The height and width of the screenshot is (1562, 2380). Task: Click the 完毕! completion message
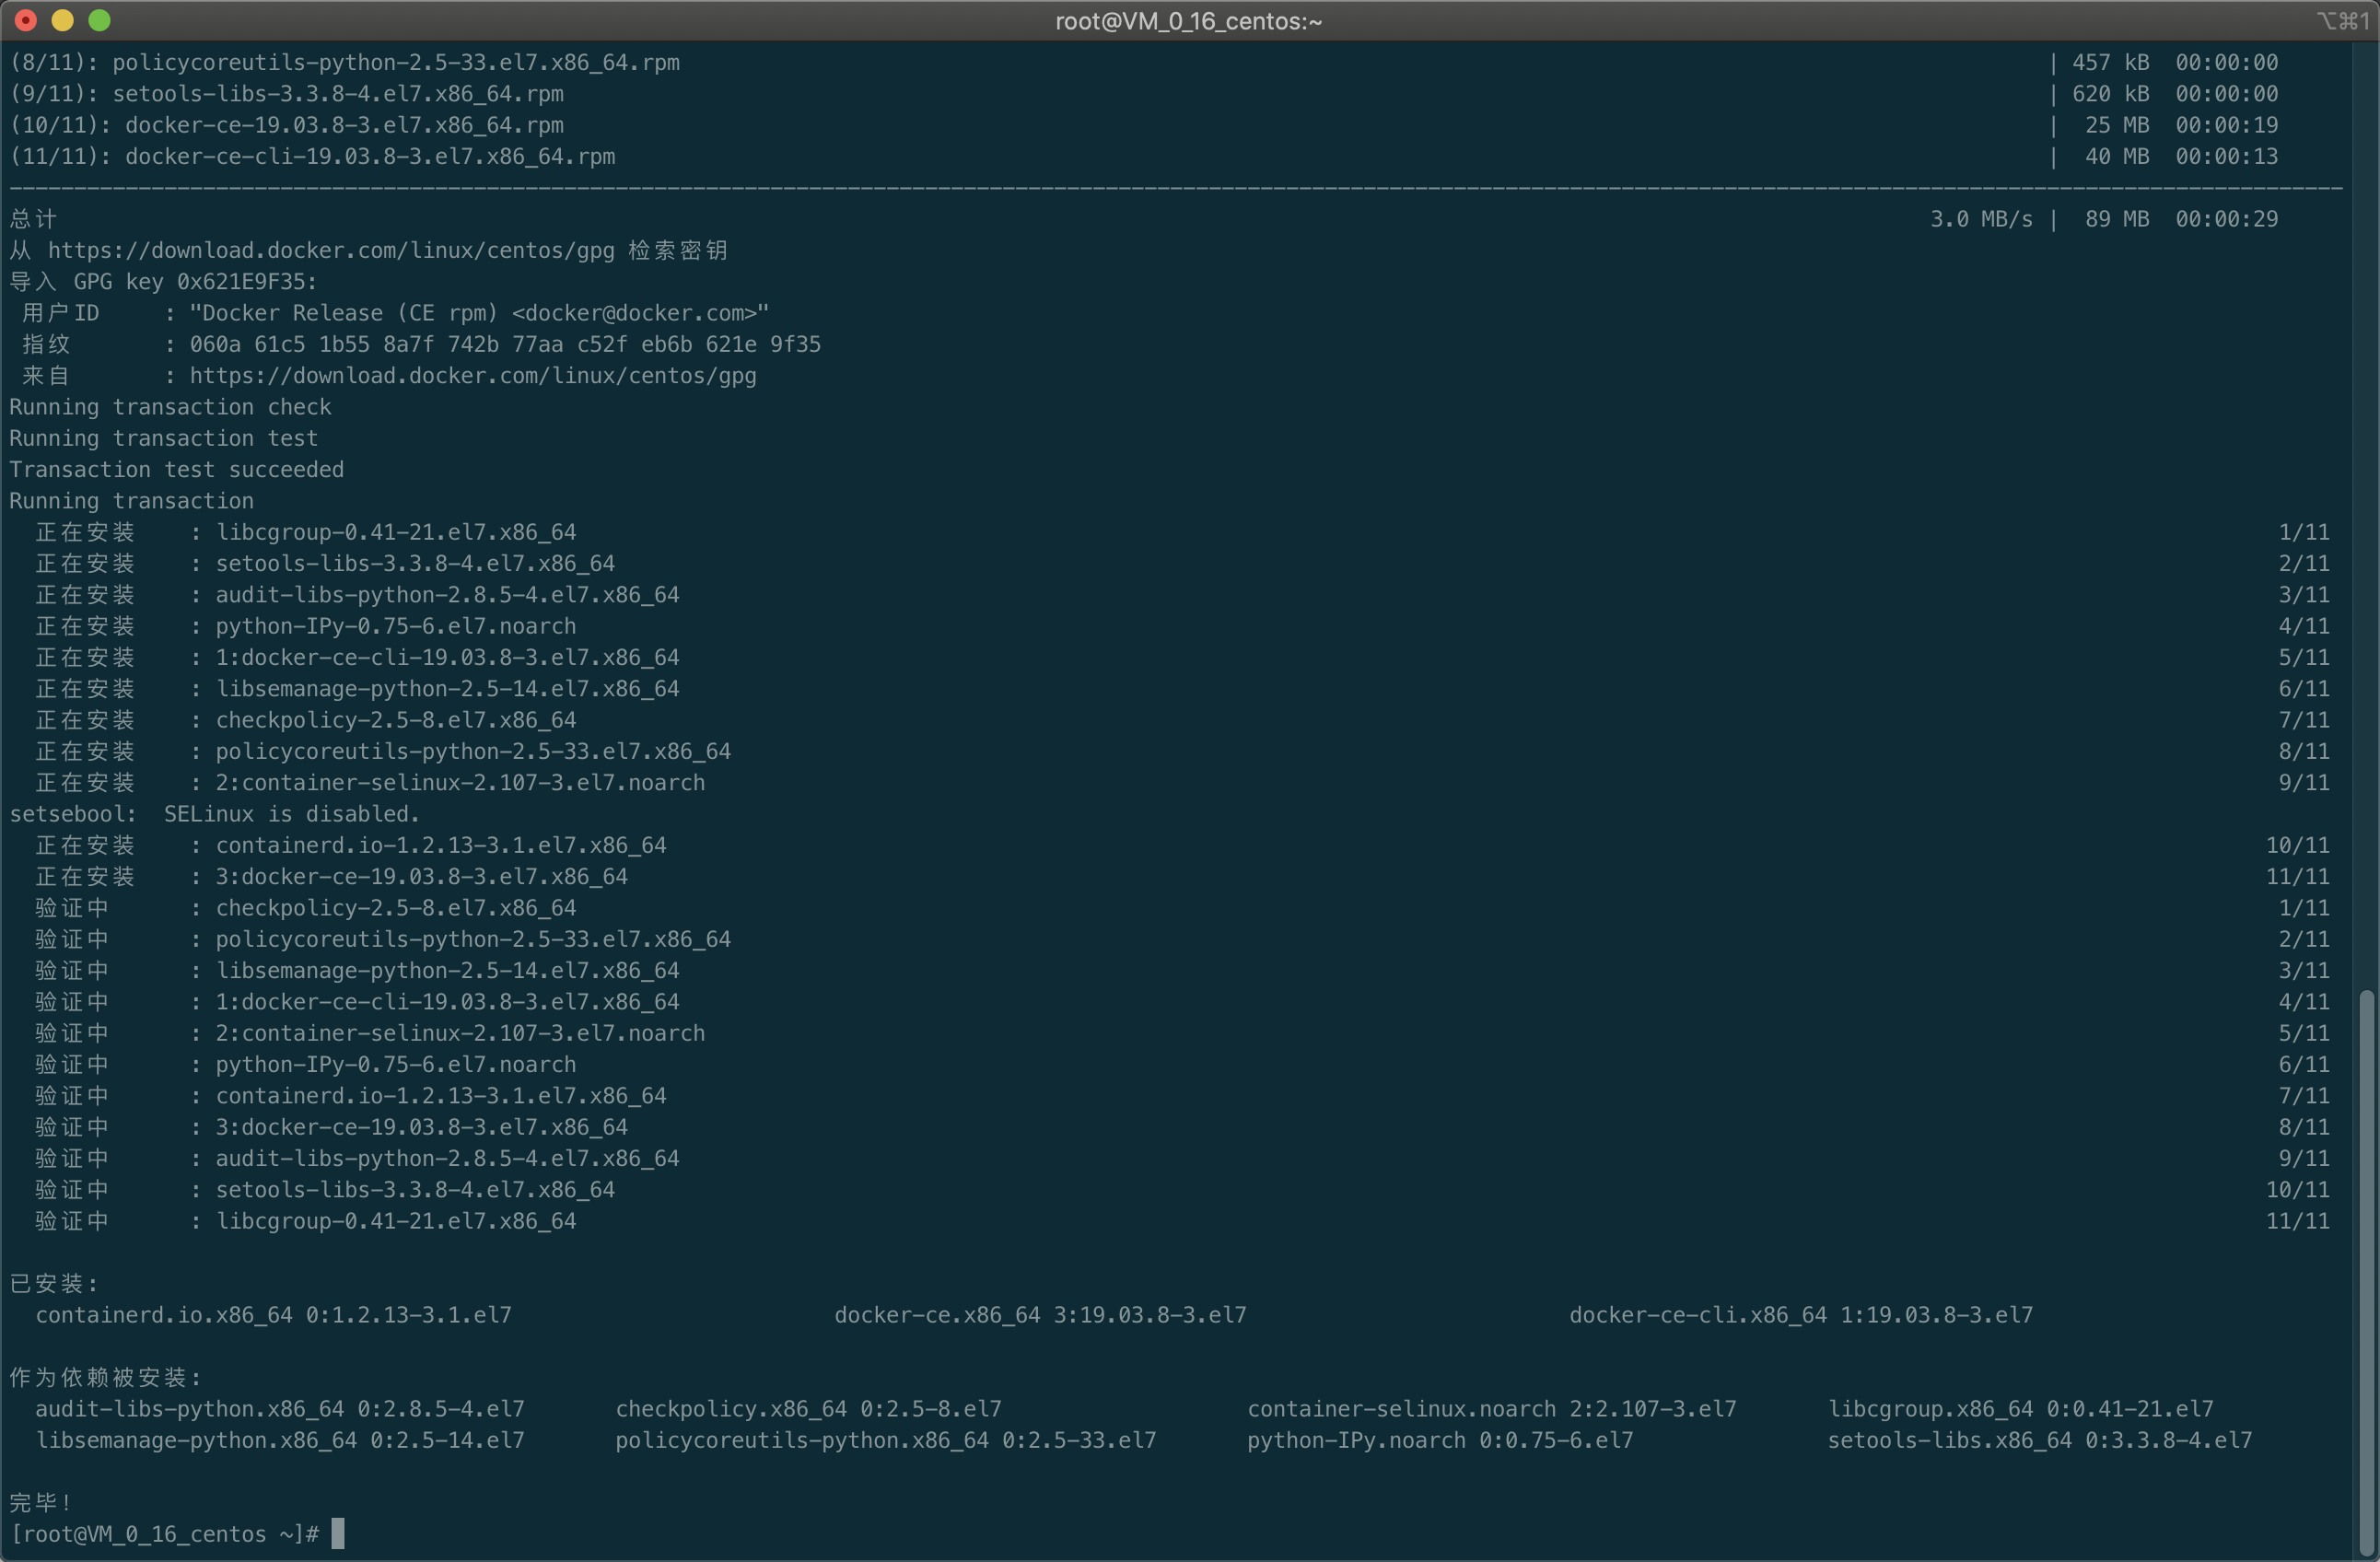(x=40, y=1502)
